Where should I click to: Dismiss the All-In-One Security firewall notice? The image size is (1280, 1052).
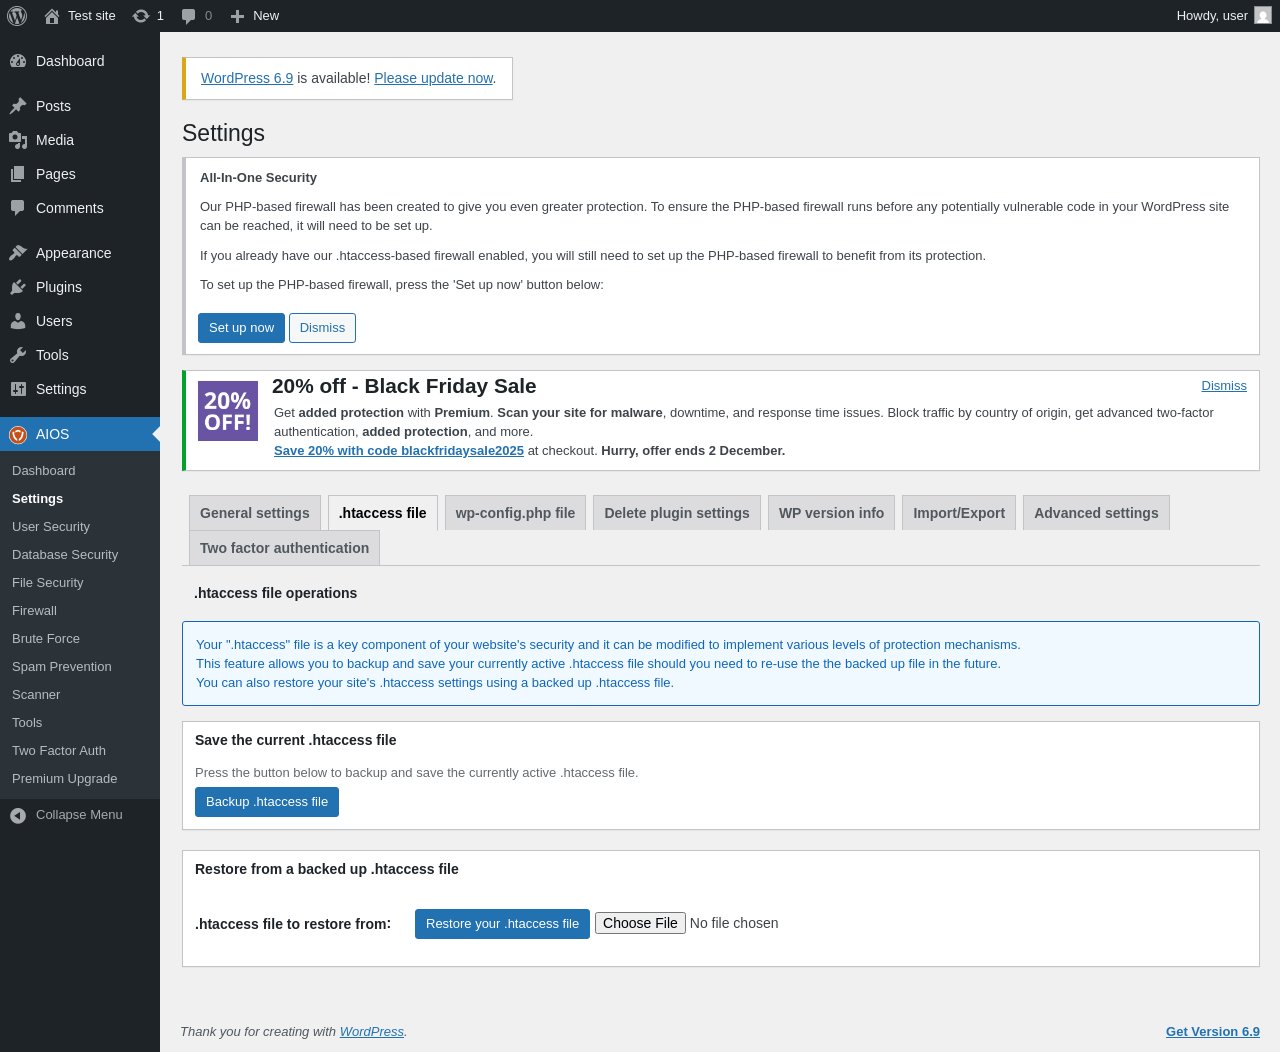tap(322, 328)
